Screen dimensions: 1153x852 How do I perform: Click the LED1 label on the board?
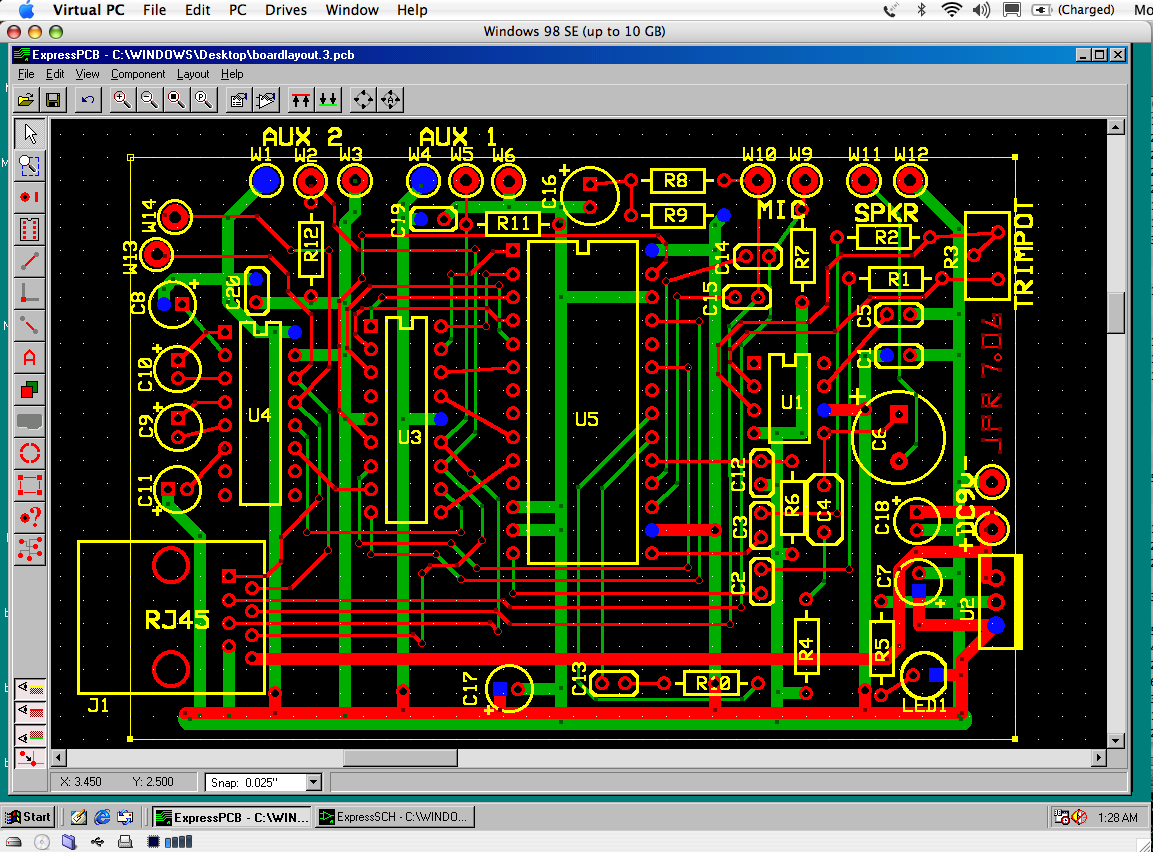pos(924,706)
